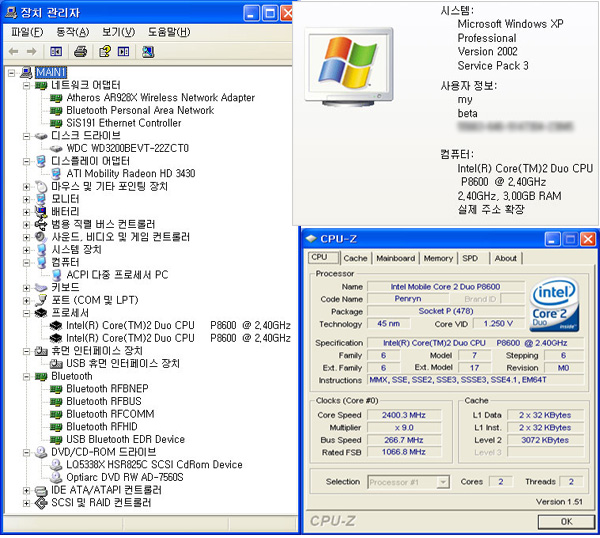The image size is (600, 538).
Task: Click the WDC WD3200BEVT disk drive icon
Action: (56, 148)
